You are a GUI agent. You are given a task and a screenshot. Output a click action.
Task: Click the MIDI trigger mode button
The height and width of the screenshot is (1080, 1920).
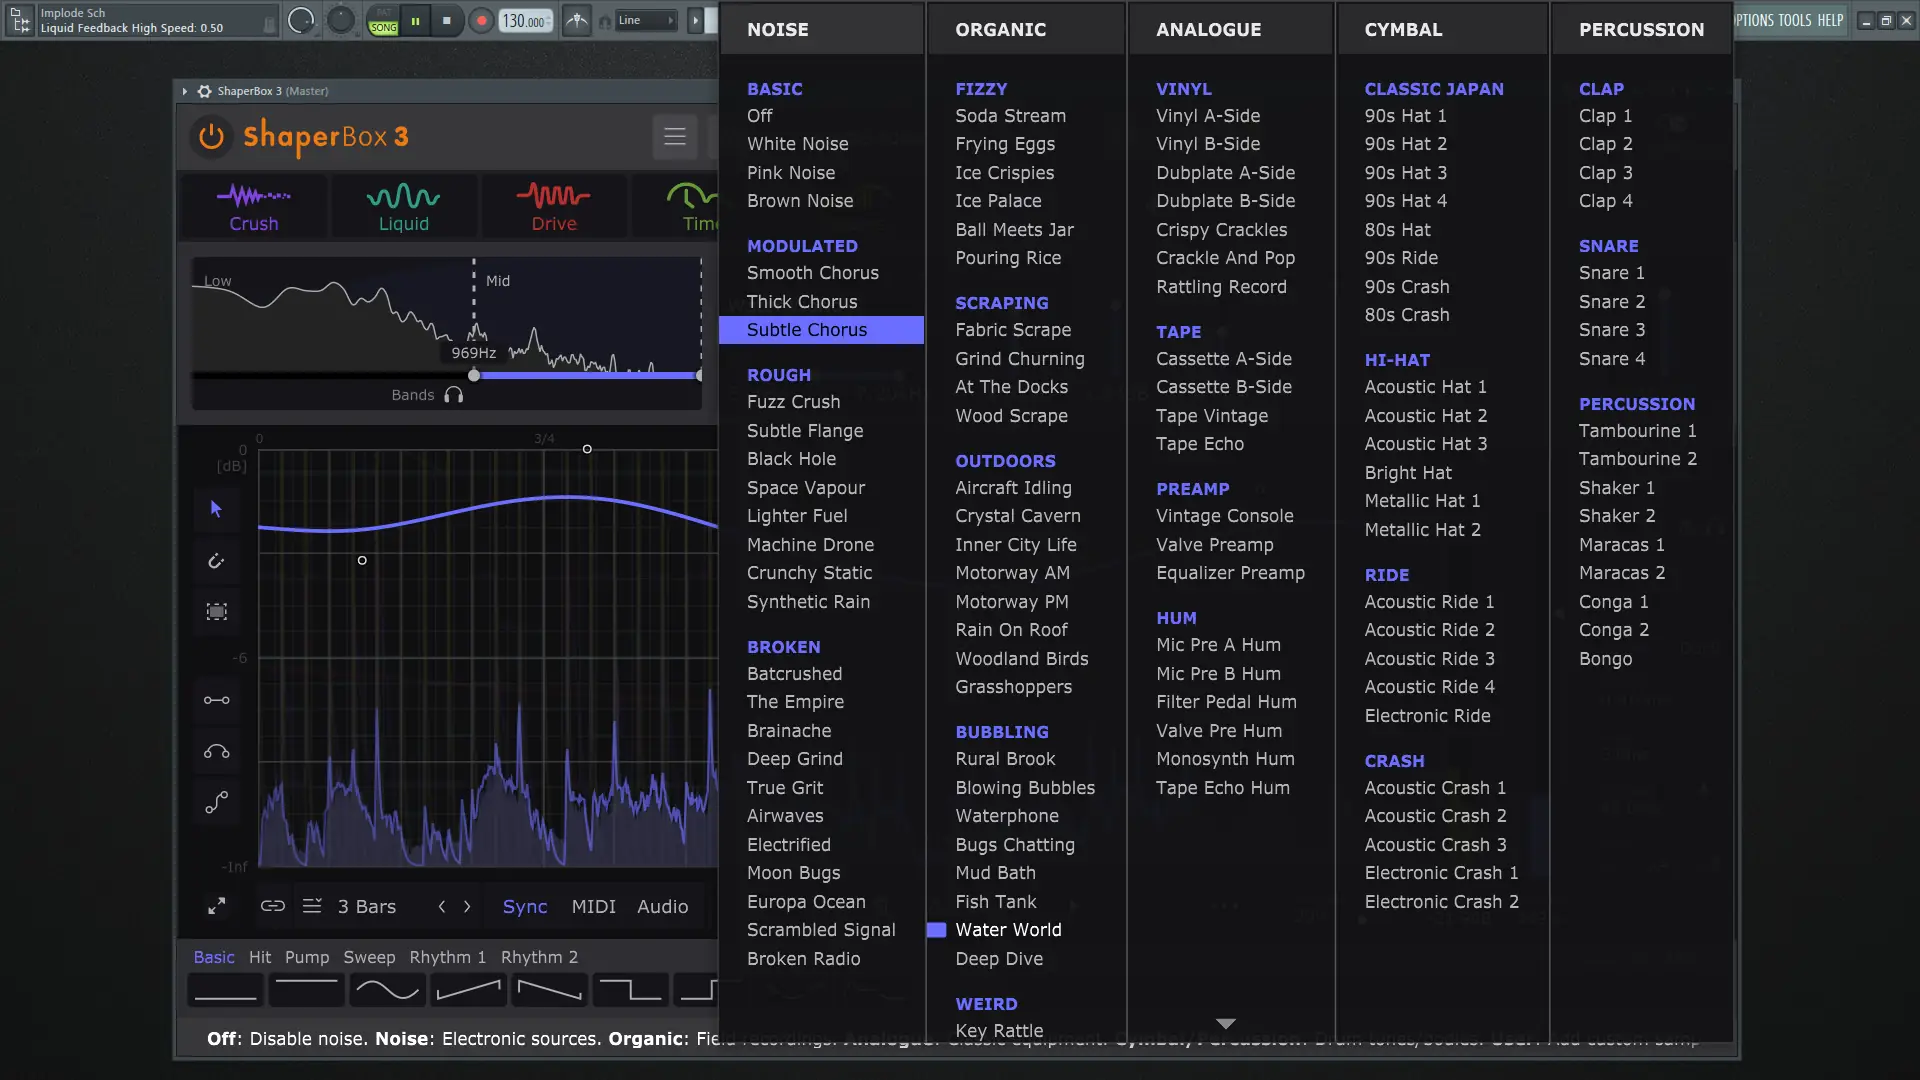593,907
